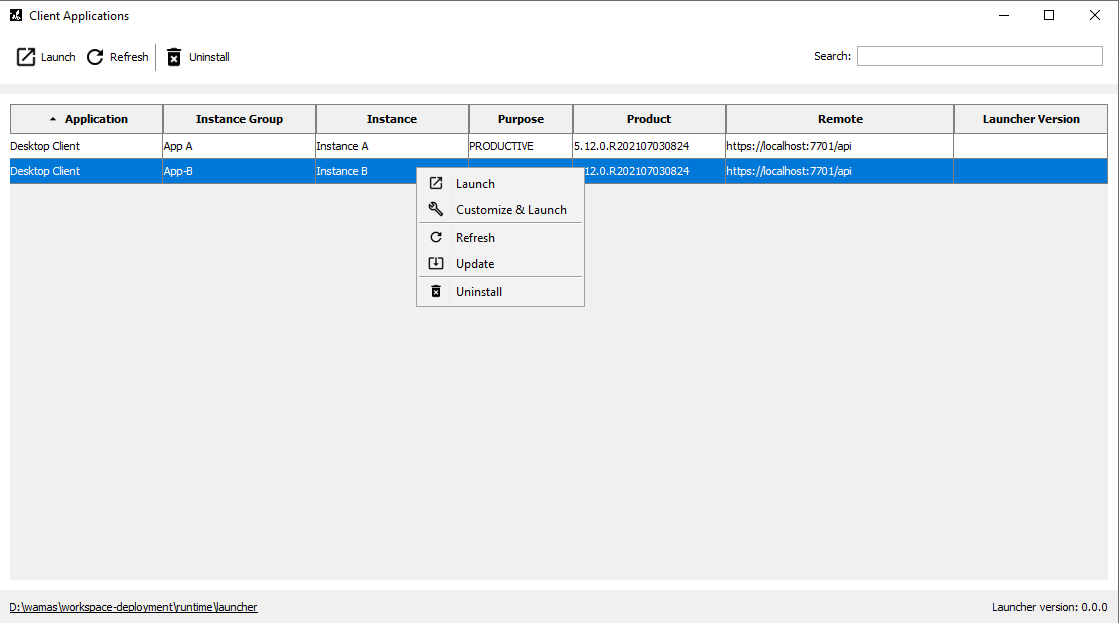The image size is (1119, 623).
Task: Click the Launcher Version column header
Action: click(x=1030, y=118)
